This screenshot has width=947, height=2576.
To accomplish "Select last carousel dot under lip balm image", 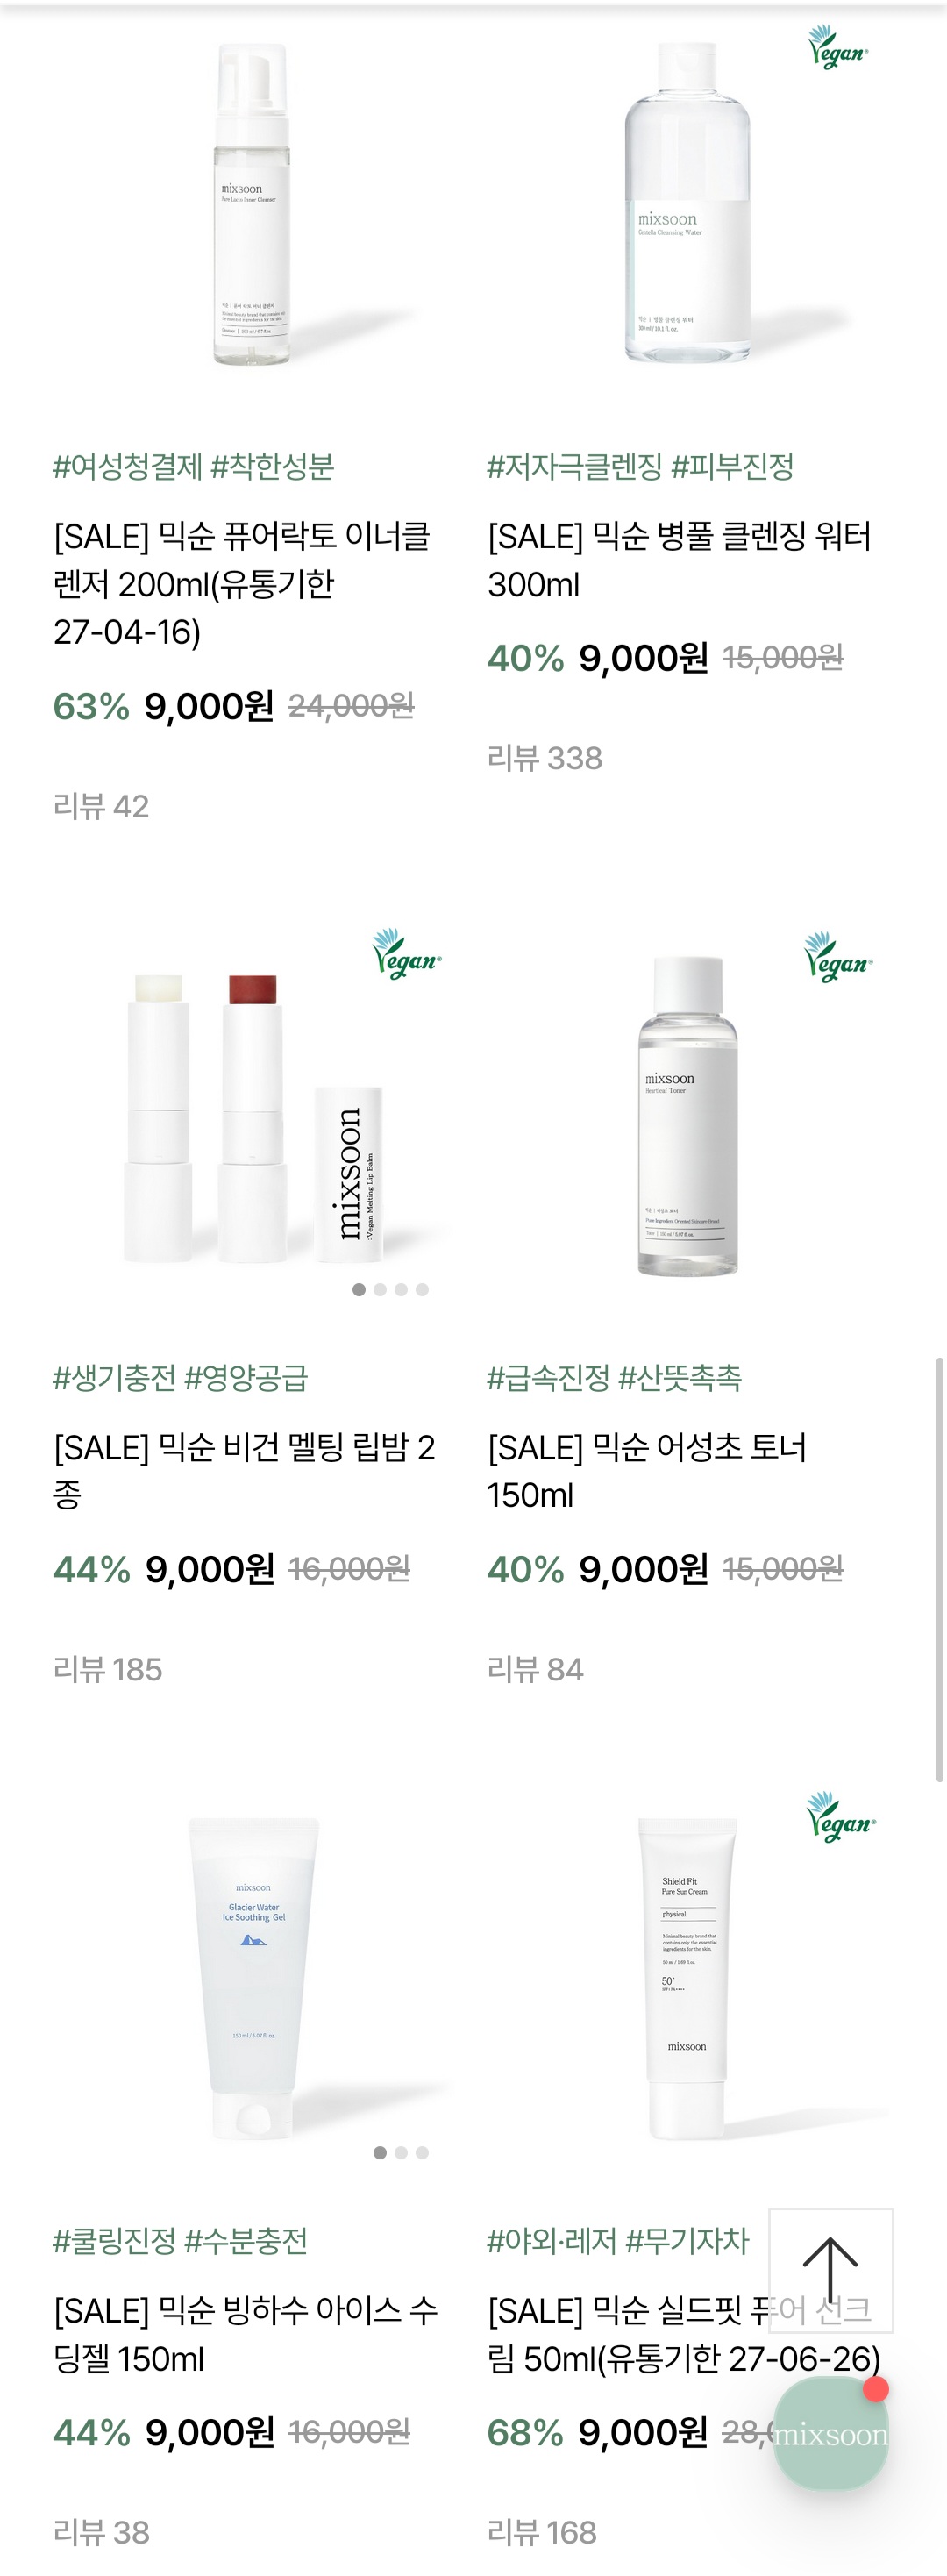I will coord(422,1289).
